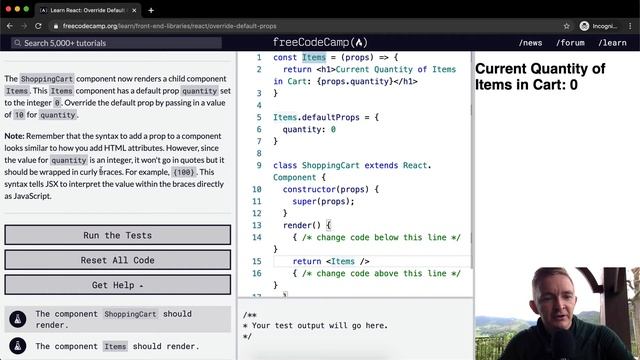640x360 pixels.
Task: Click the macOS red close window button
Action: [8, 9]
